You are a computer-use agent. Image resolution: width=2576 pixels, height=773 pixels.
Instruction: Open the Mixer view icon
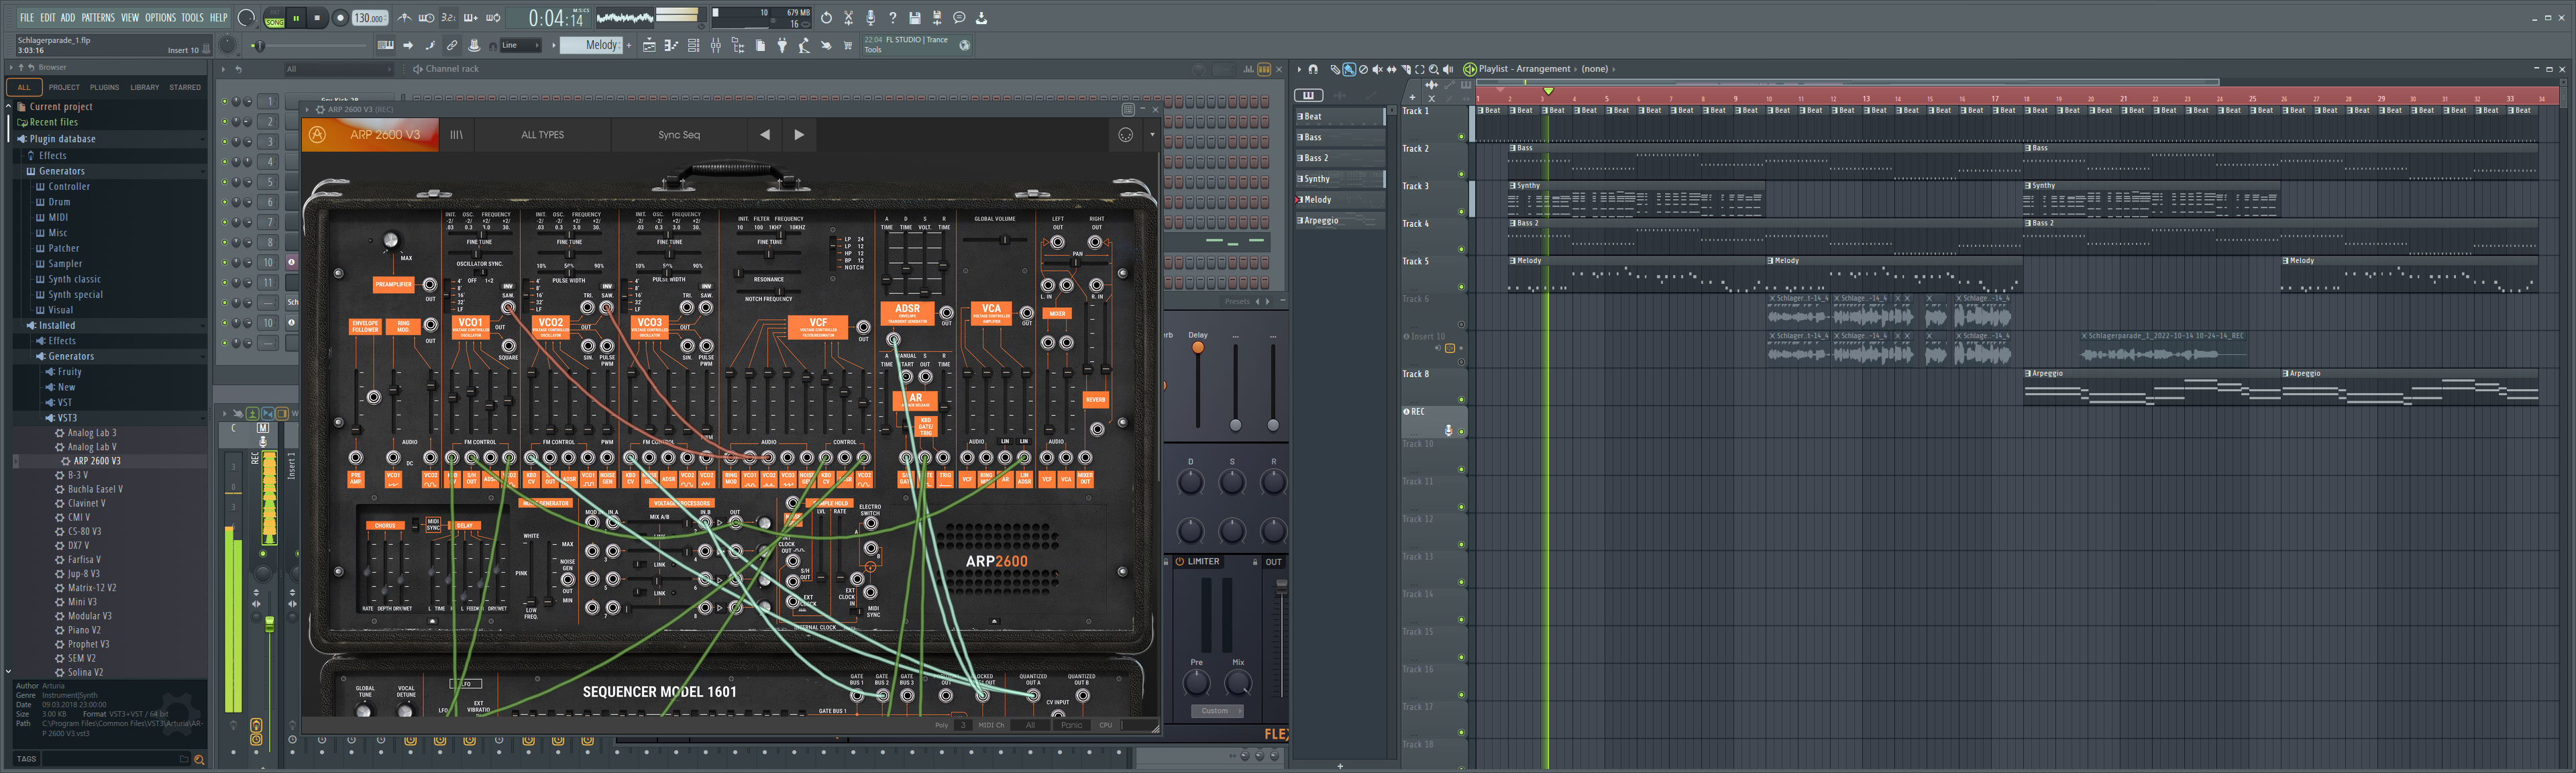(716, 45)
